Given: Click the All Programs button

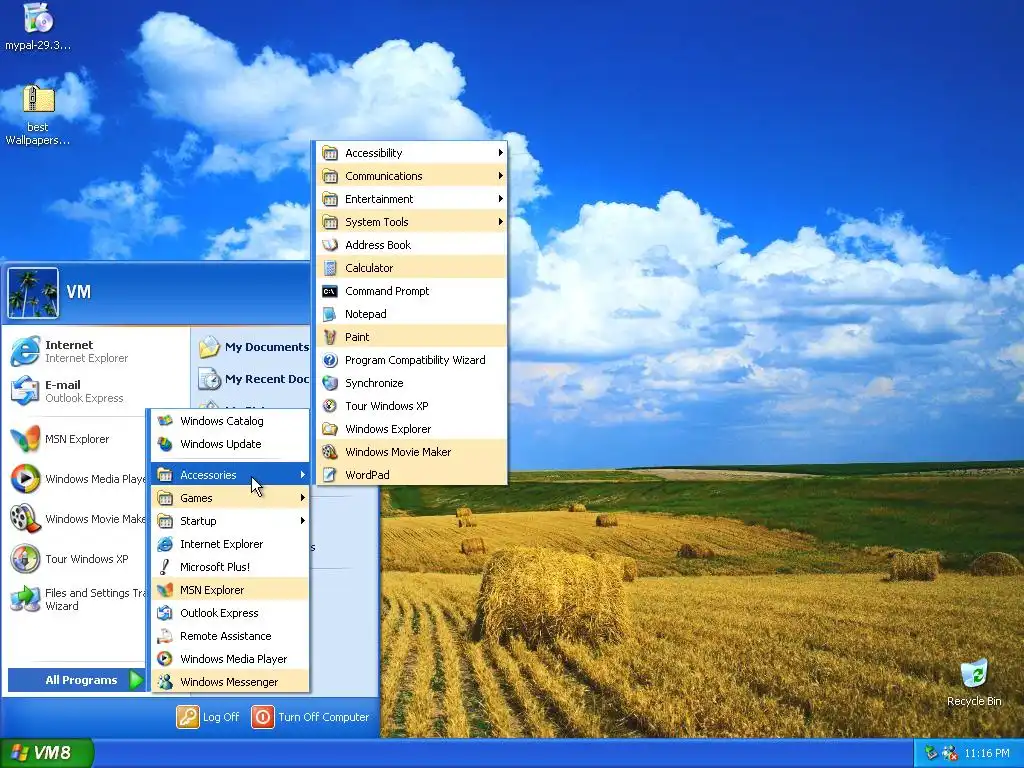Looking at the screenshot, I should click(x=76, y=680).
